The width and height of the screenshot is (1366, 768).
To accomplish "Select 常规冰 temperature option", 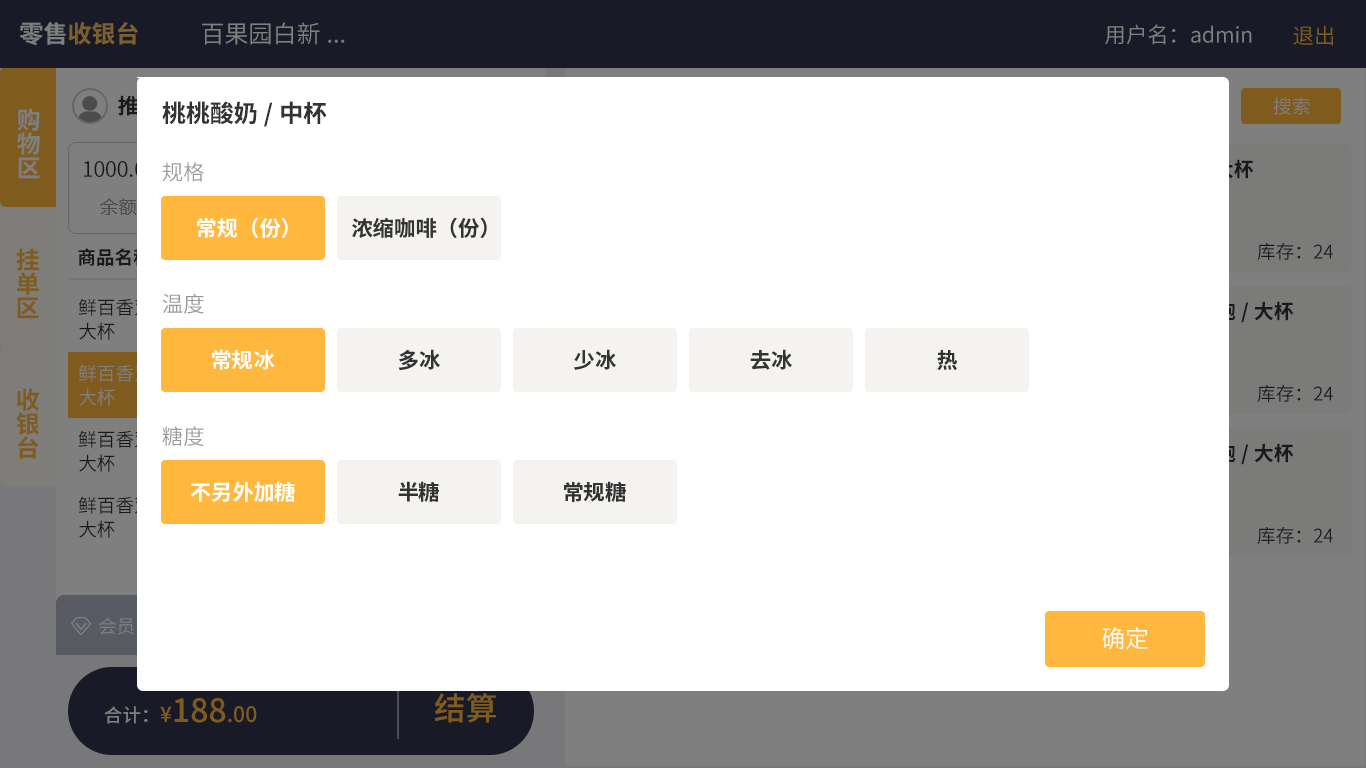I will coord(243,360).
